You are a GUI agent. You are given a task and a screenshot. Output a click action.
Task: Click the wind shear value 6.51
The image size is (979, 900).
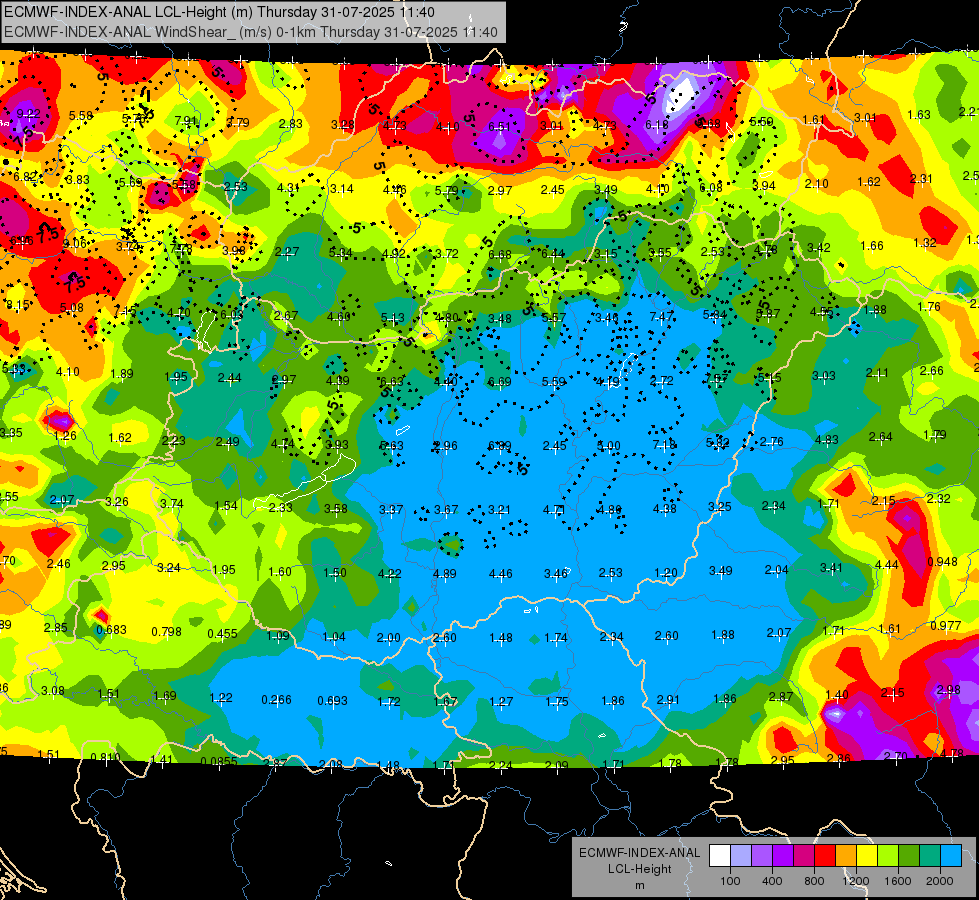(499, 127)
